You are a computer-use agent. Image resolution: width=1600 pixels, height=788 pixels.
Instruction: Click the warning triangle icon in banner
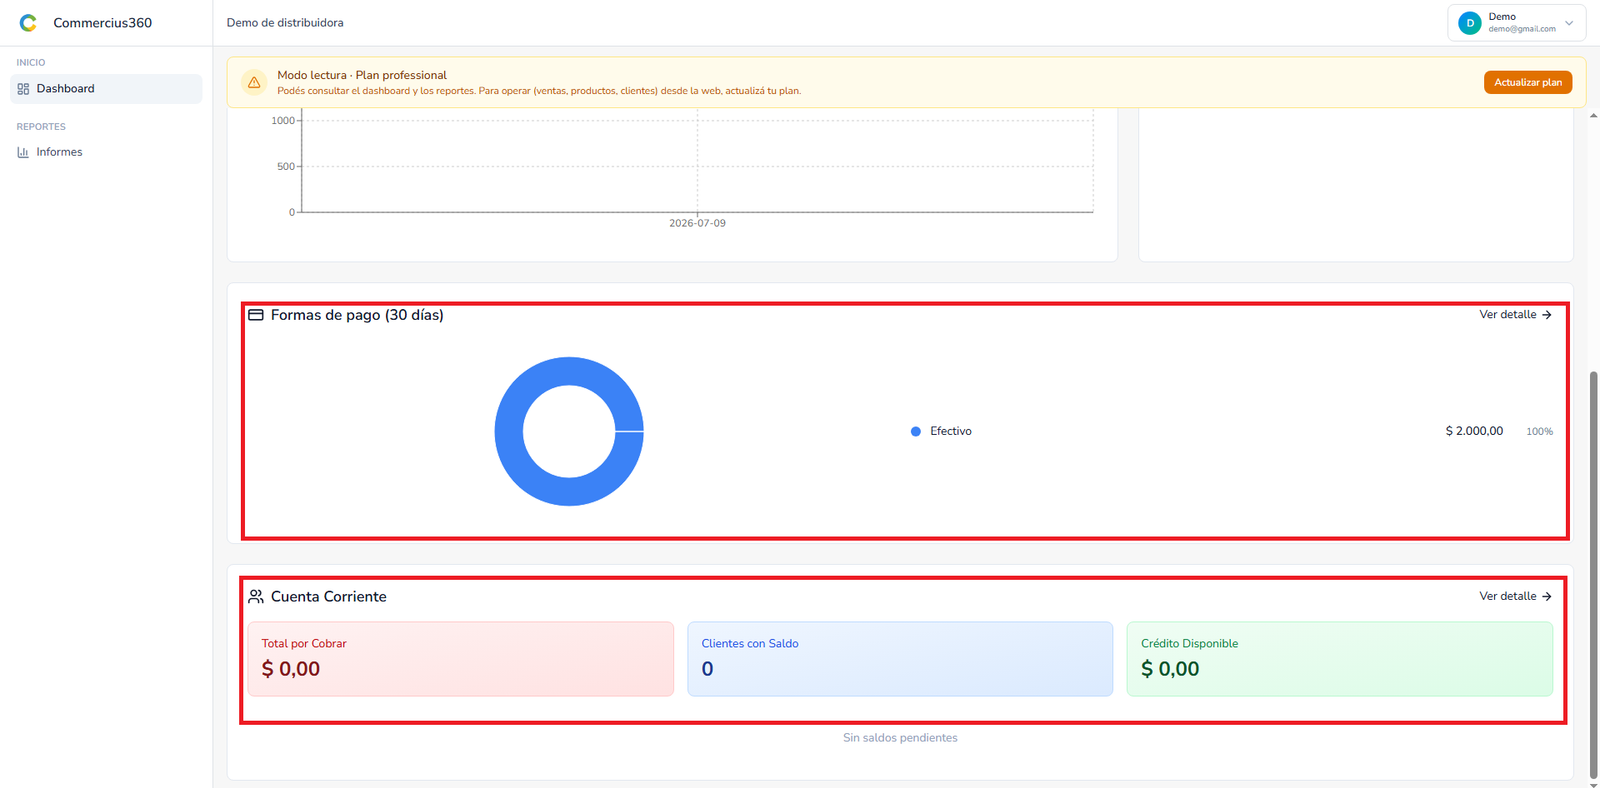click(x=254, y=82)
